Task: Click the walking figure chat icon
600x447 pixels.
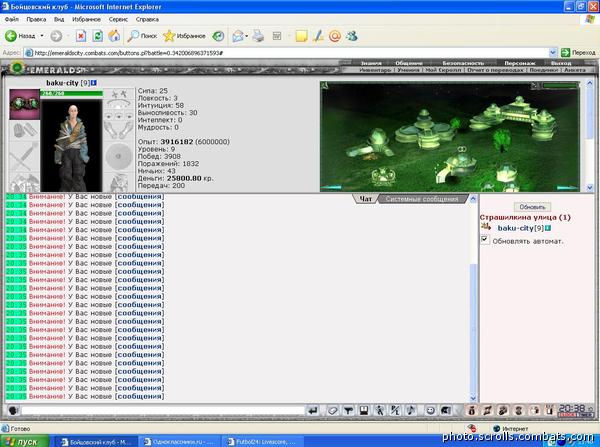Action: tap(379, 411)
